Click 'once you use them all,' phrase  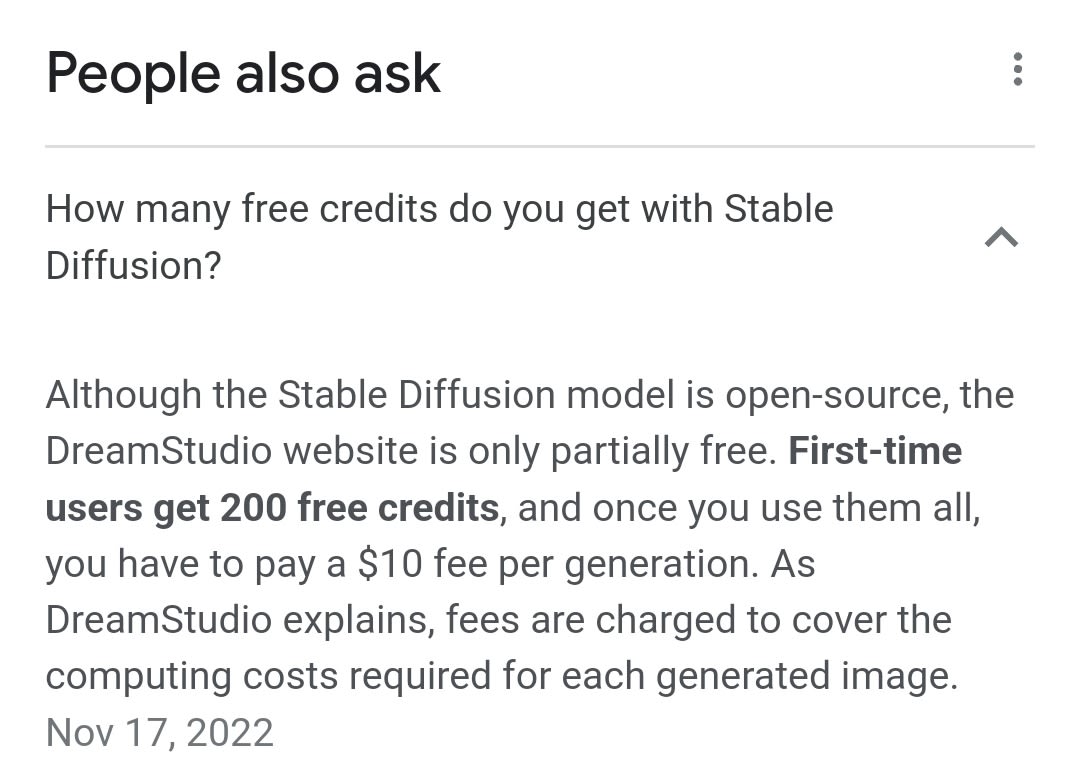click(x=787, y=508)
